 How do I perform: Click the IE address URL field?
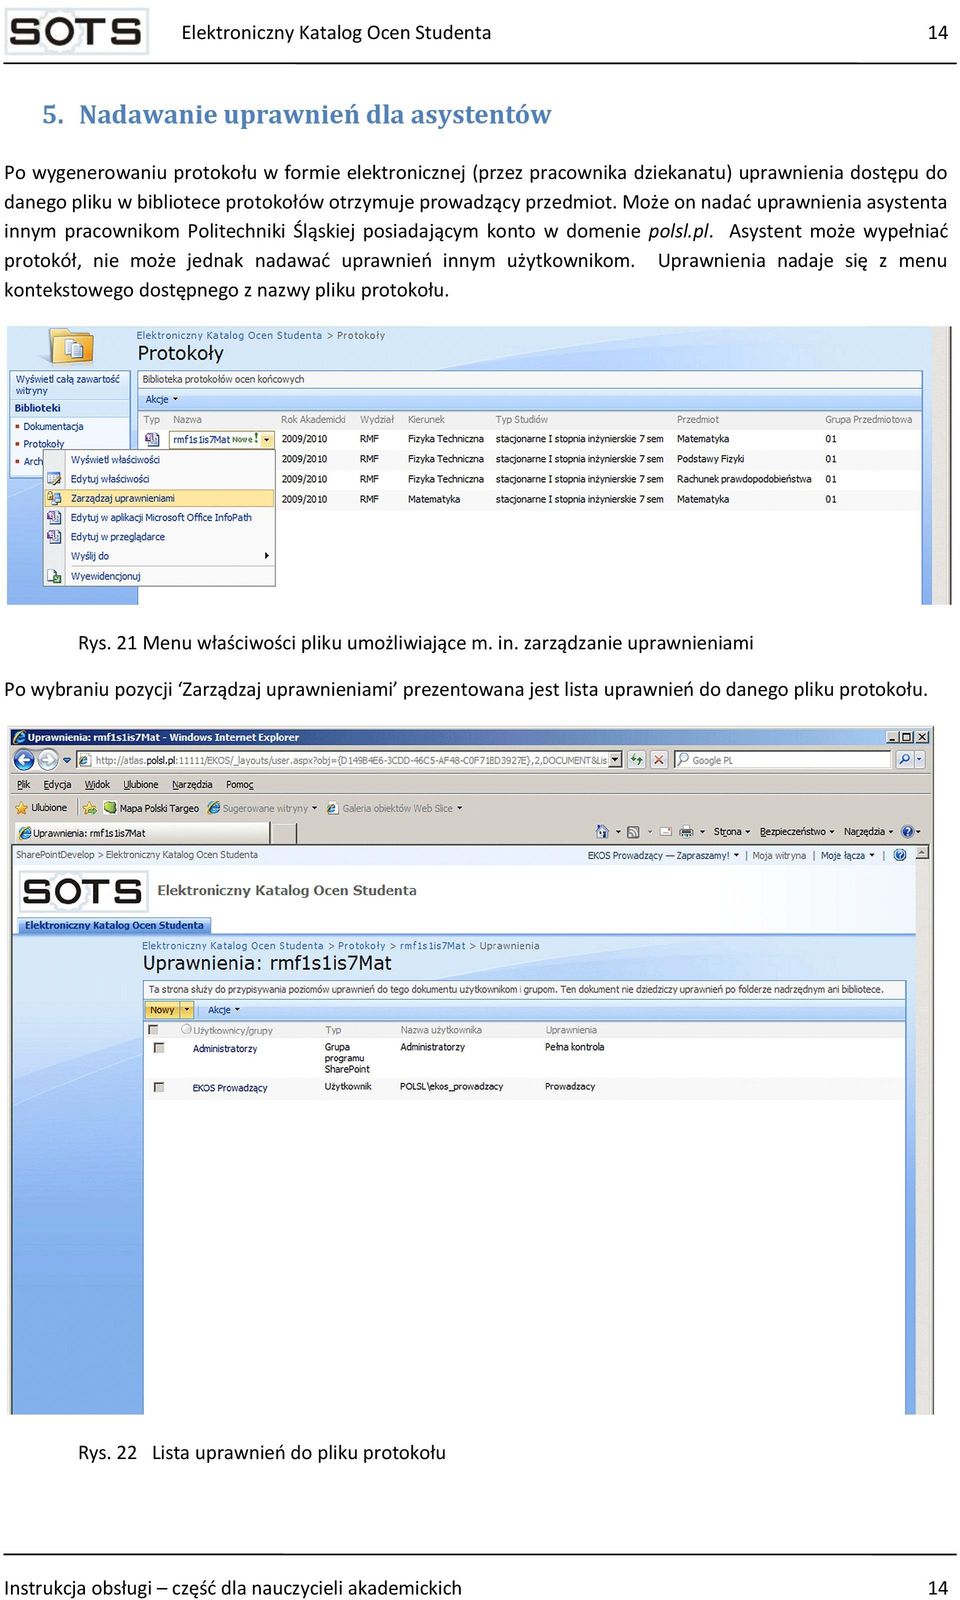[342, 760]
